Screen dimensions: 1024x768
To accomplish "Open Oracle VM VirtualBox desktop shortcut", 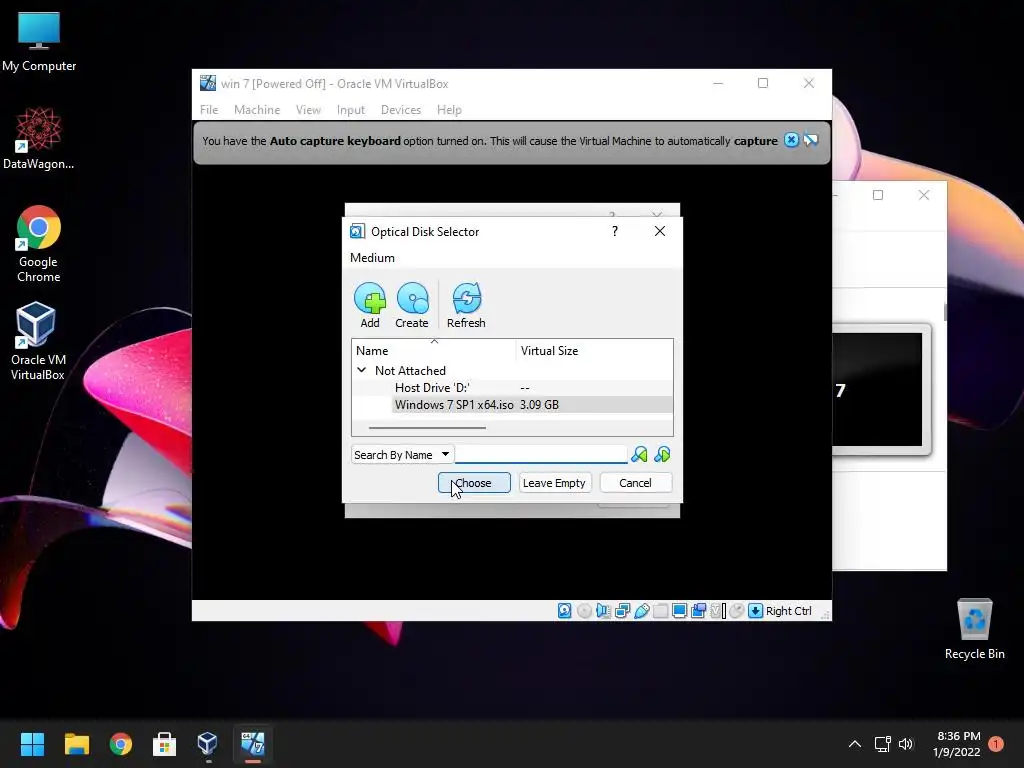I will pos(37,341).
